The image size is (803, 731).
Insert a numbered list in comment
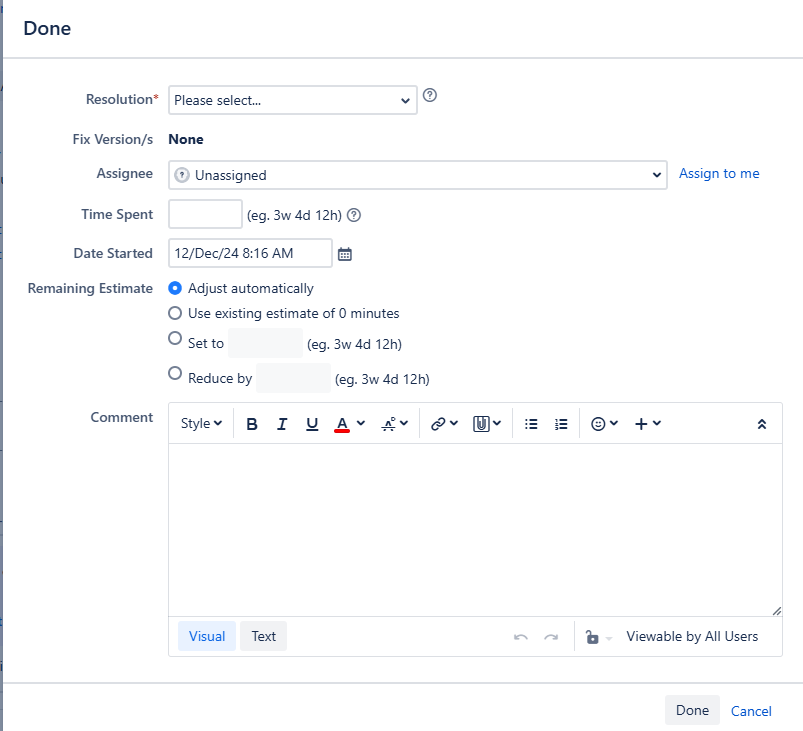(561, 424)
